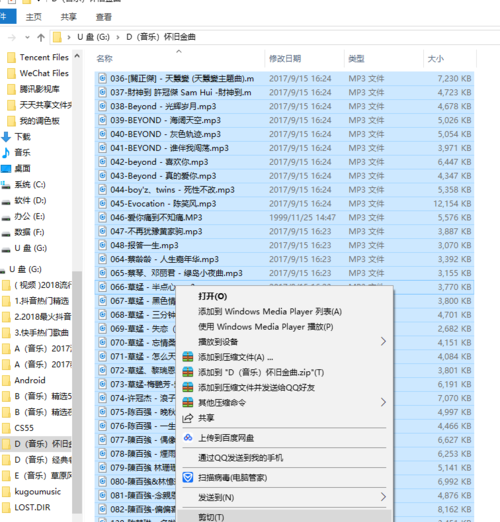Viewport: 500px width, 522px height.
Task: Sort by the 修改日期 column header
Action: coord(305,59)
